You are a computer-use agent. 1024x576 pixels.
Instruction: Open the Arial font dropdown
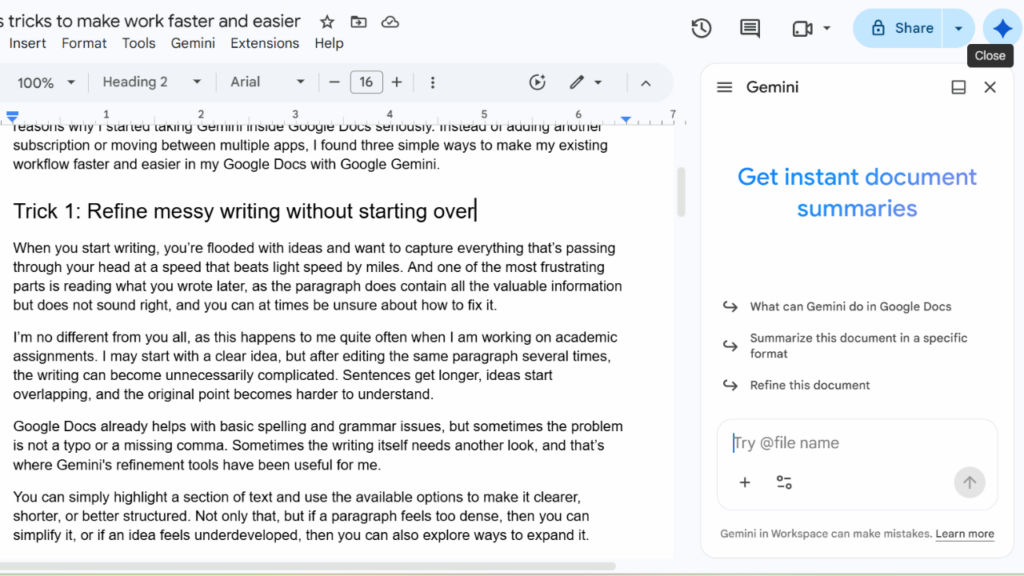(267, 82)
